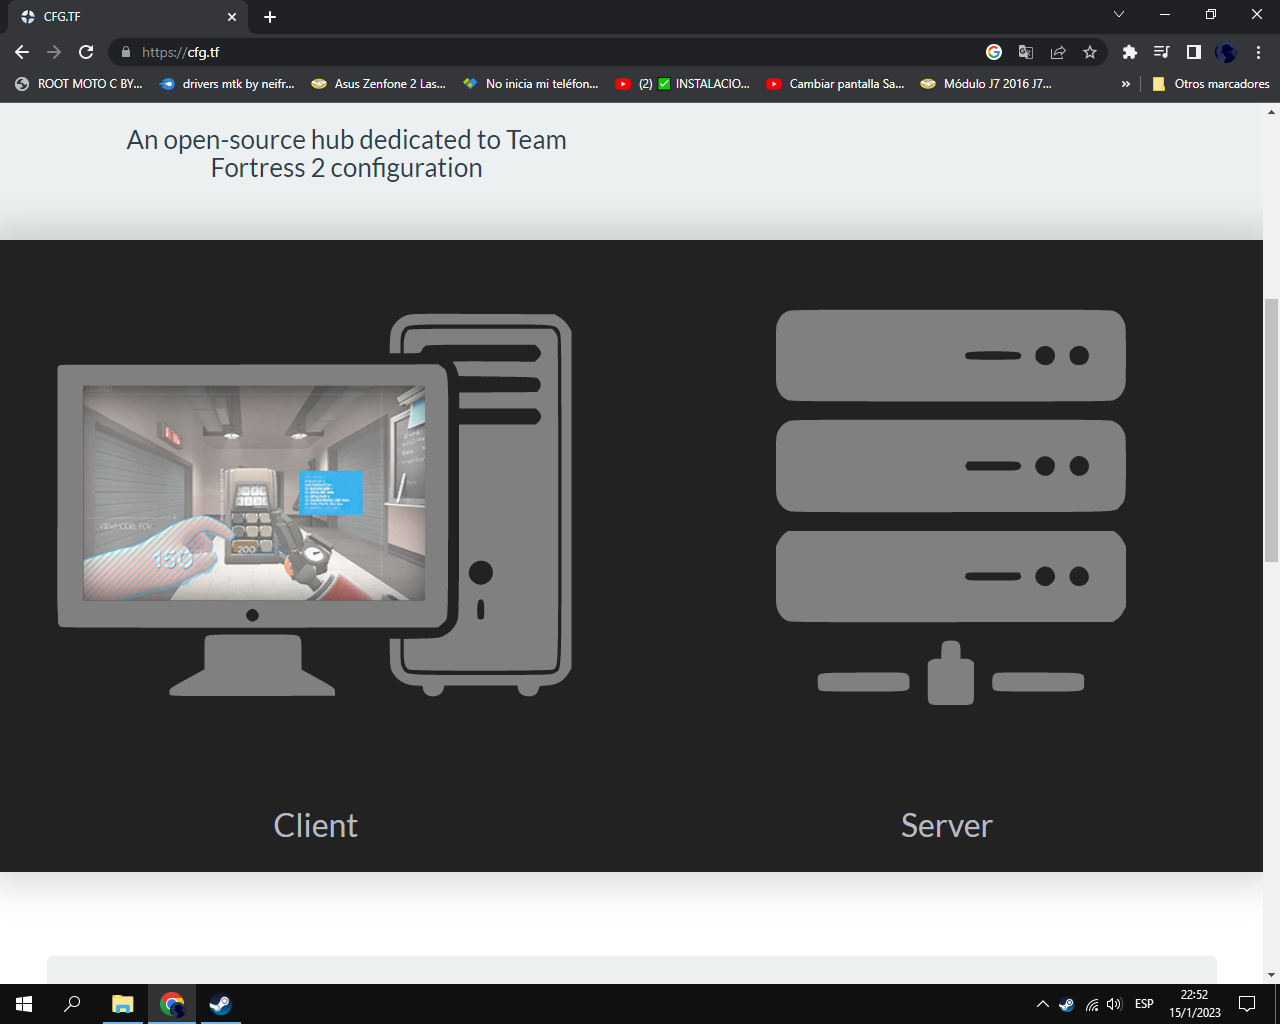Screen dimensions: 1280x1024
Task: Open the Chrome extensions puzzle icon
Action: click(x=1130, y=52)
